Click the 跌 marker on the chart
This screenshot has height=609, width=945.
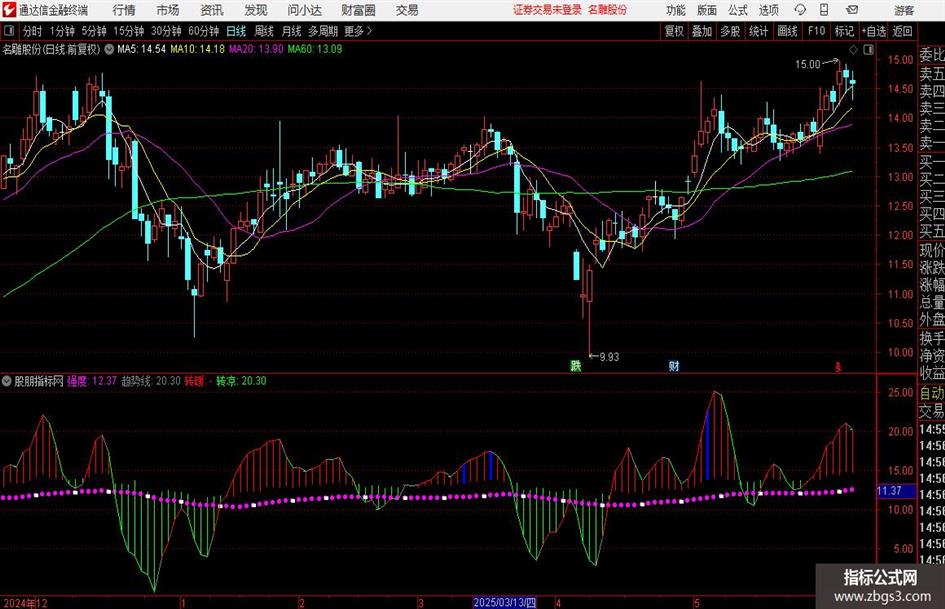tap(576, 365)
